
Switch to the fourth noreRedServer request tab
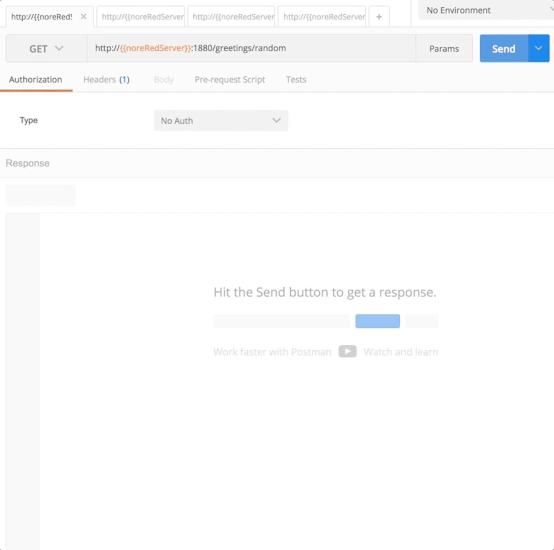click(x=322, y=17)
